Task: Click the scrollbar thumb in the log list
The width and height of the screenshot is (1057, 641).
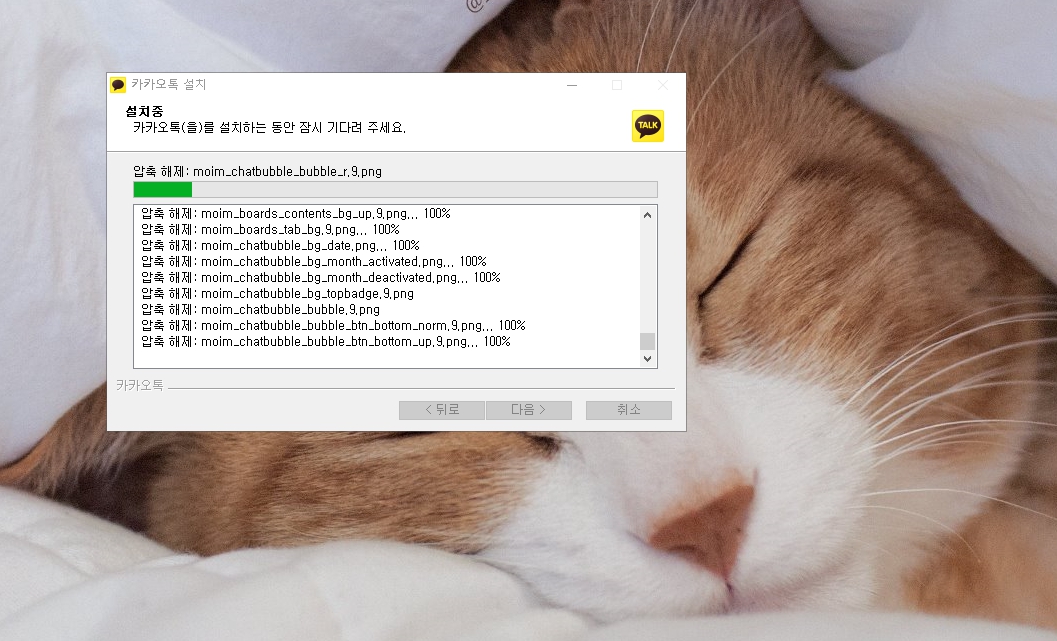Action: 647,341
